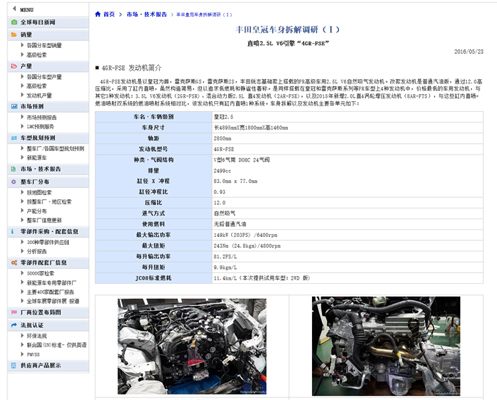Open 新能源车 under 车型规划预测
The height and width of the screenshot is (400, 497).
tap(37, 158)
